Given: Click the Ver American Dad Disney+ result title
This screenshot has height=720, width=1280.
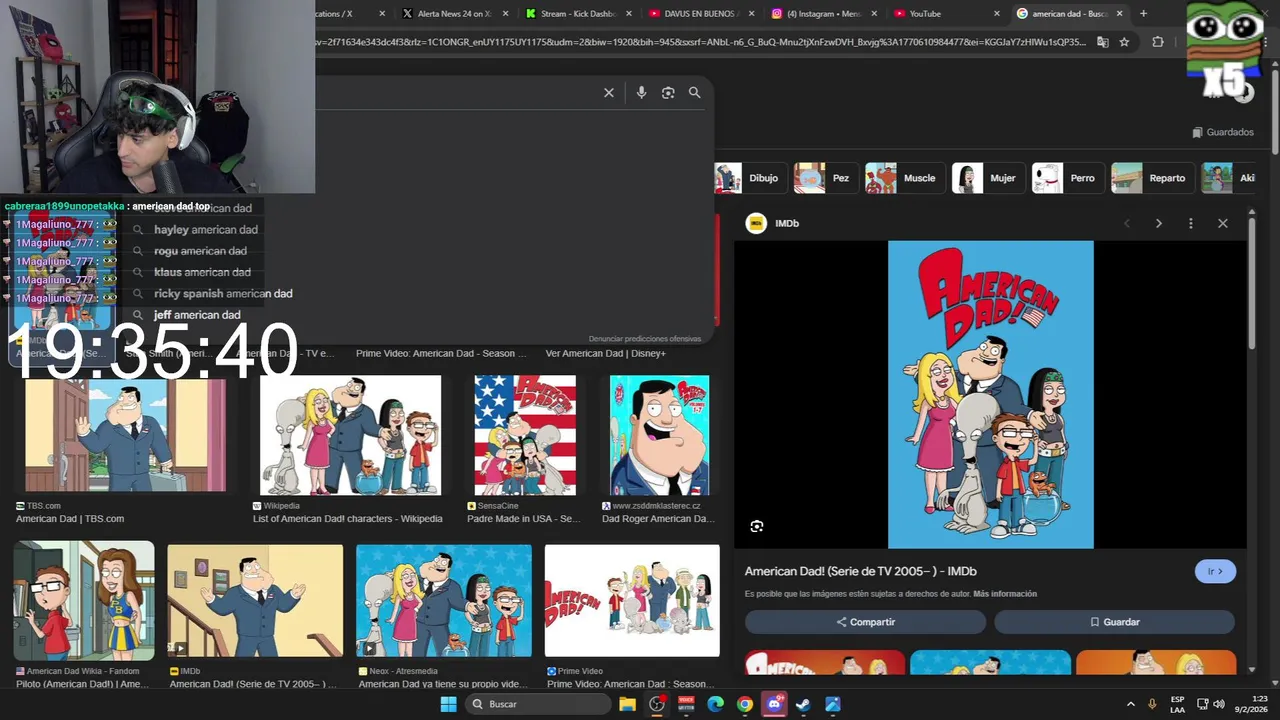Looking at the screenshot, I should [x=605, y=353].
